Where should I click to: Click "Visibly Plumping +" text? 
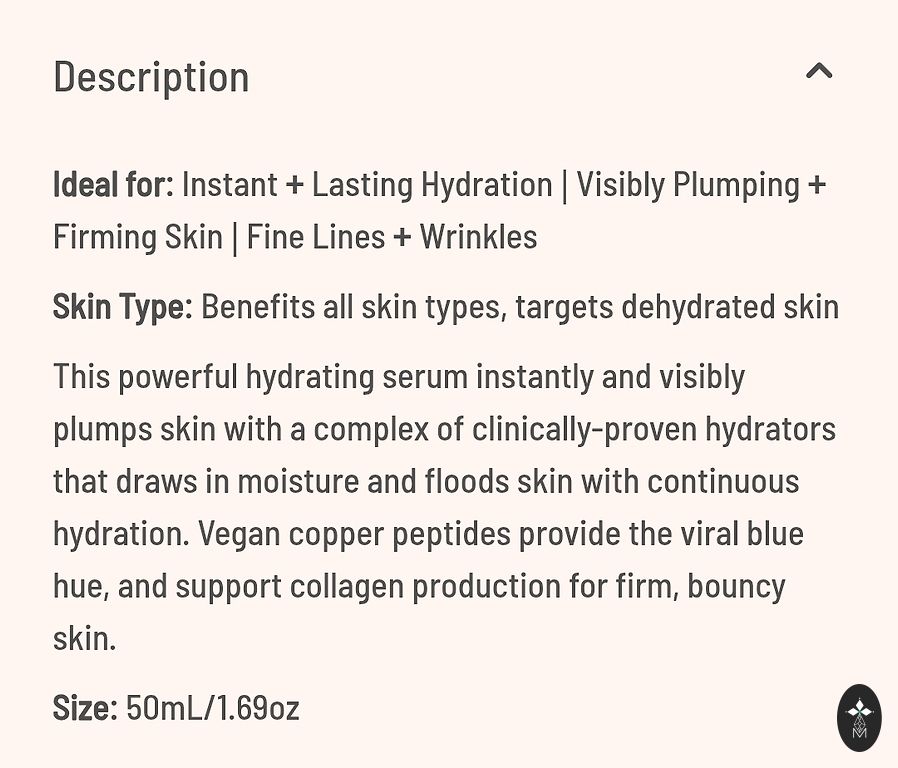pos(701,185)
